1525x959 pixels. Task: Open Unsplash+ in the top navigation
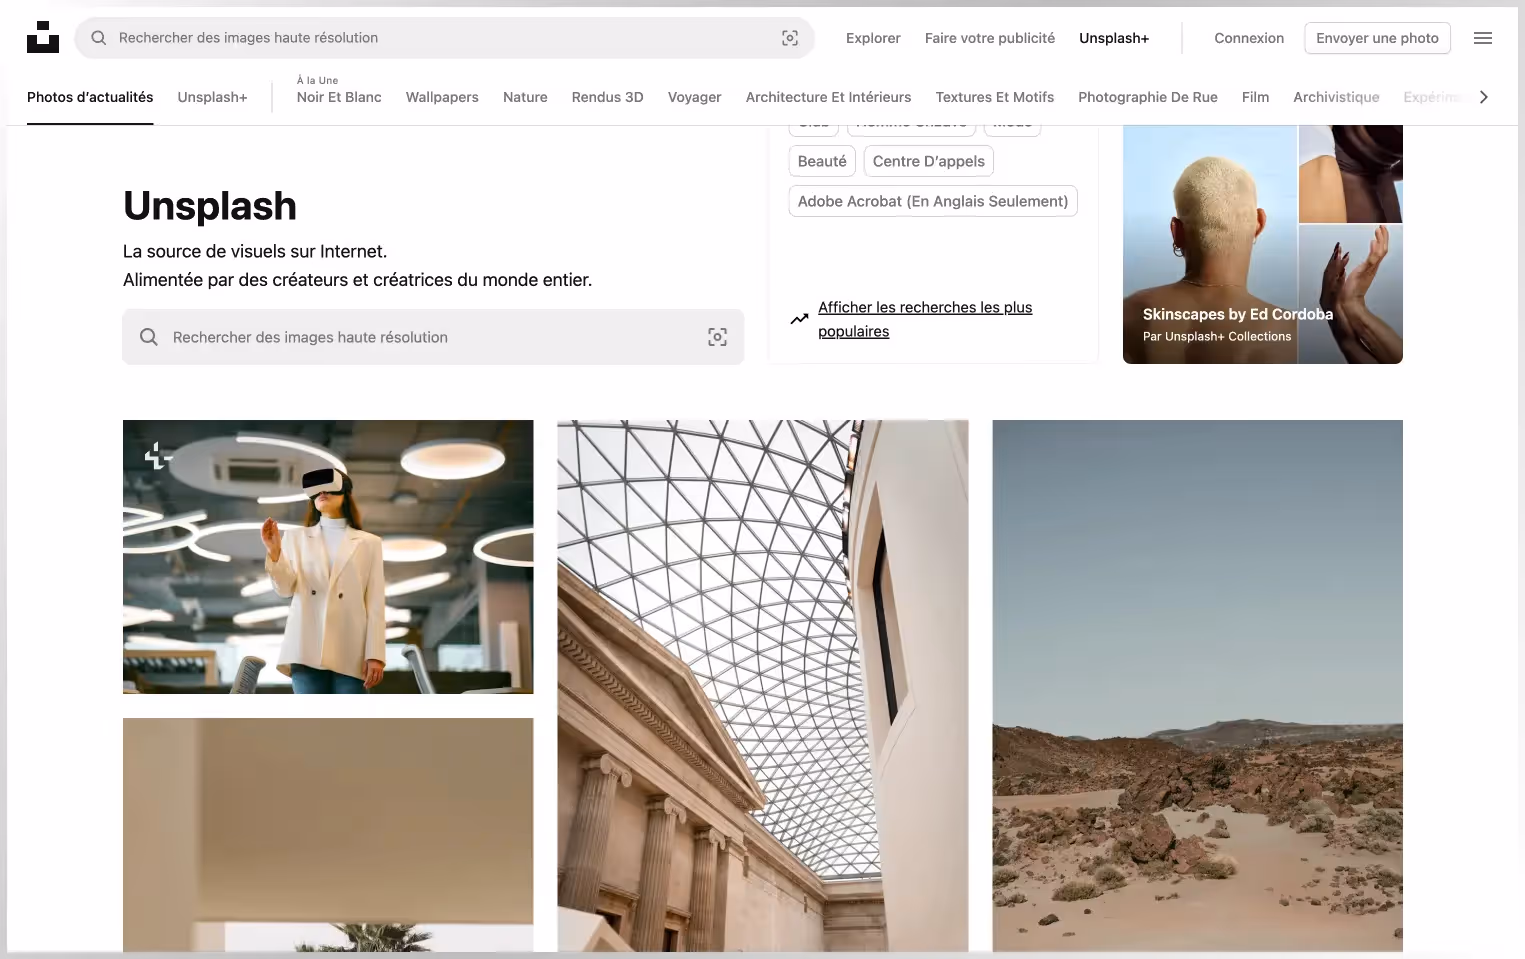click(1114, 38)
